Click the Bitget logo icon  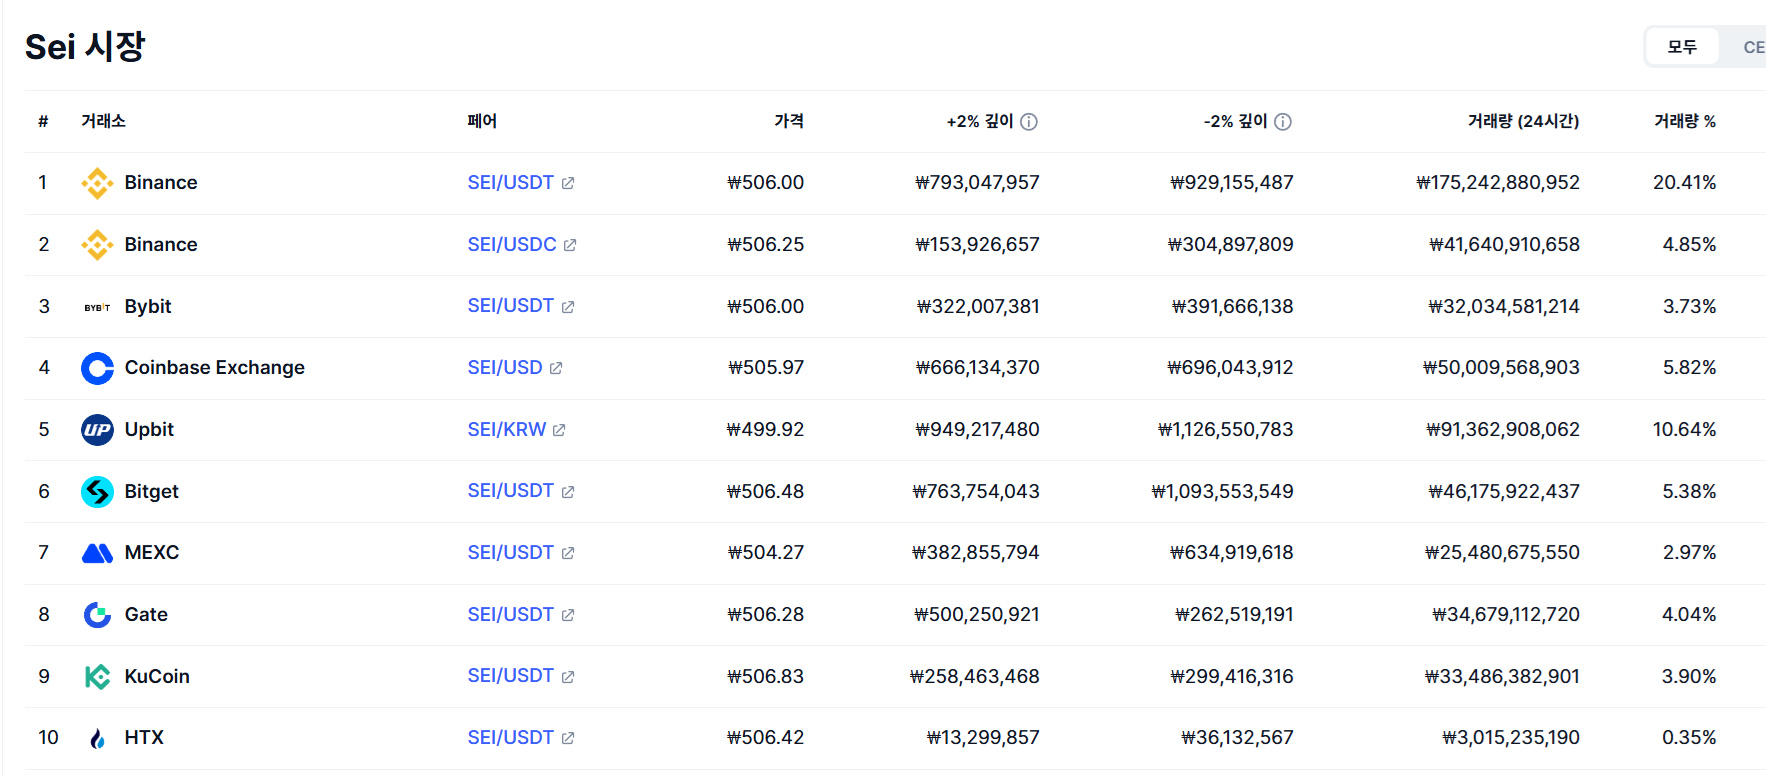tap(97, 492)
